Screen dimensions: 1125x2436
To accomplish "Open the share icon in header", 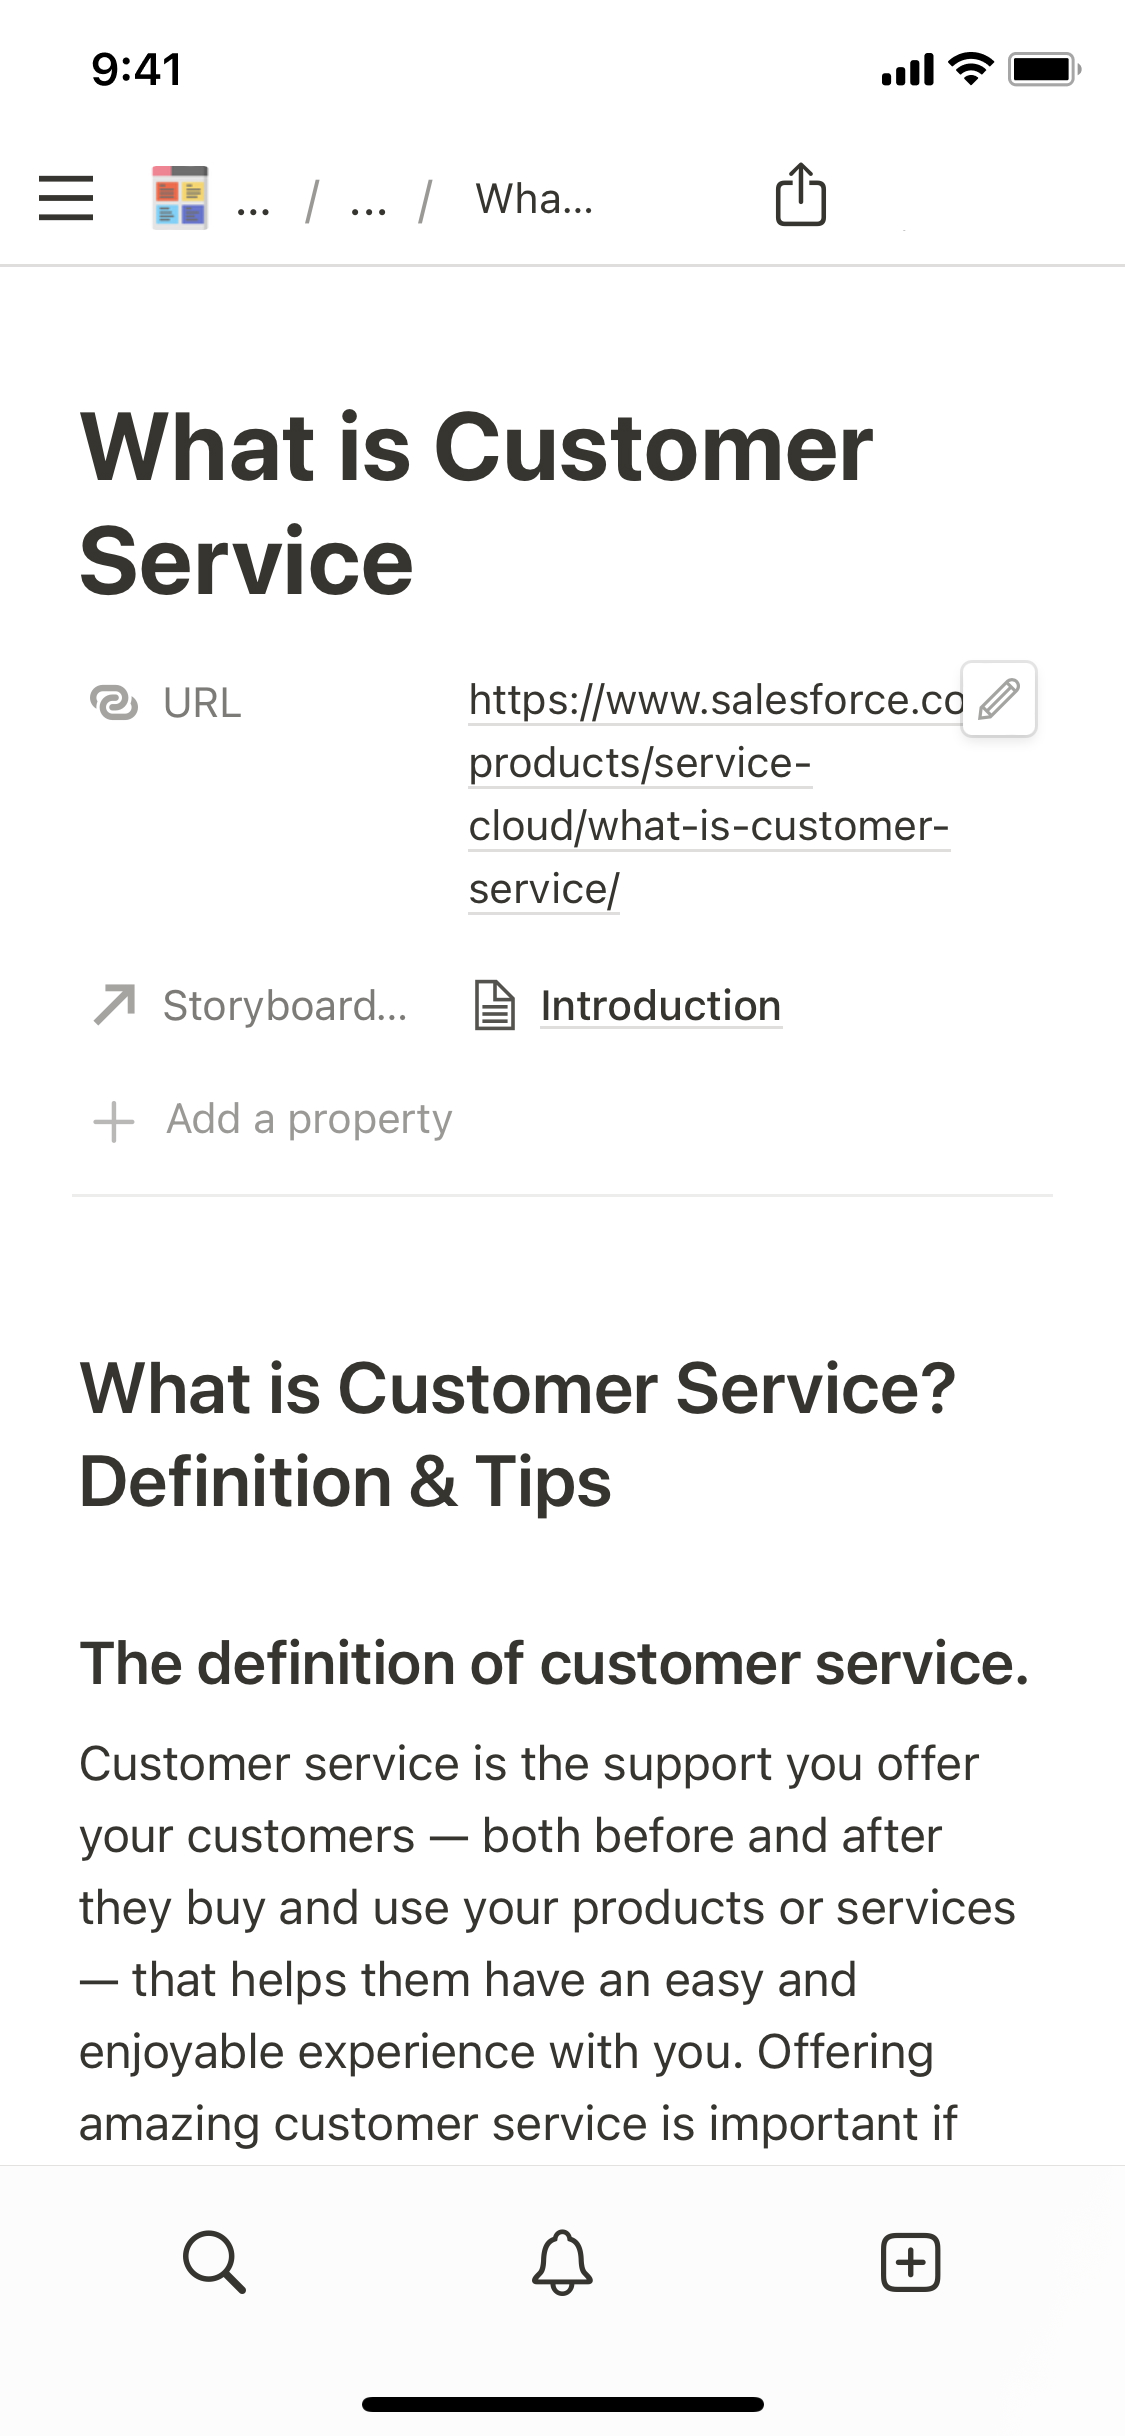I will click(800, 196).
